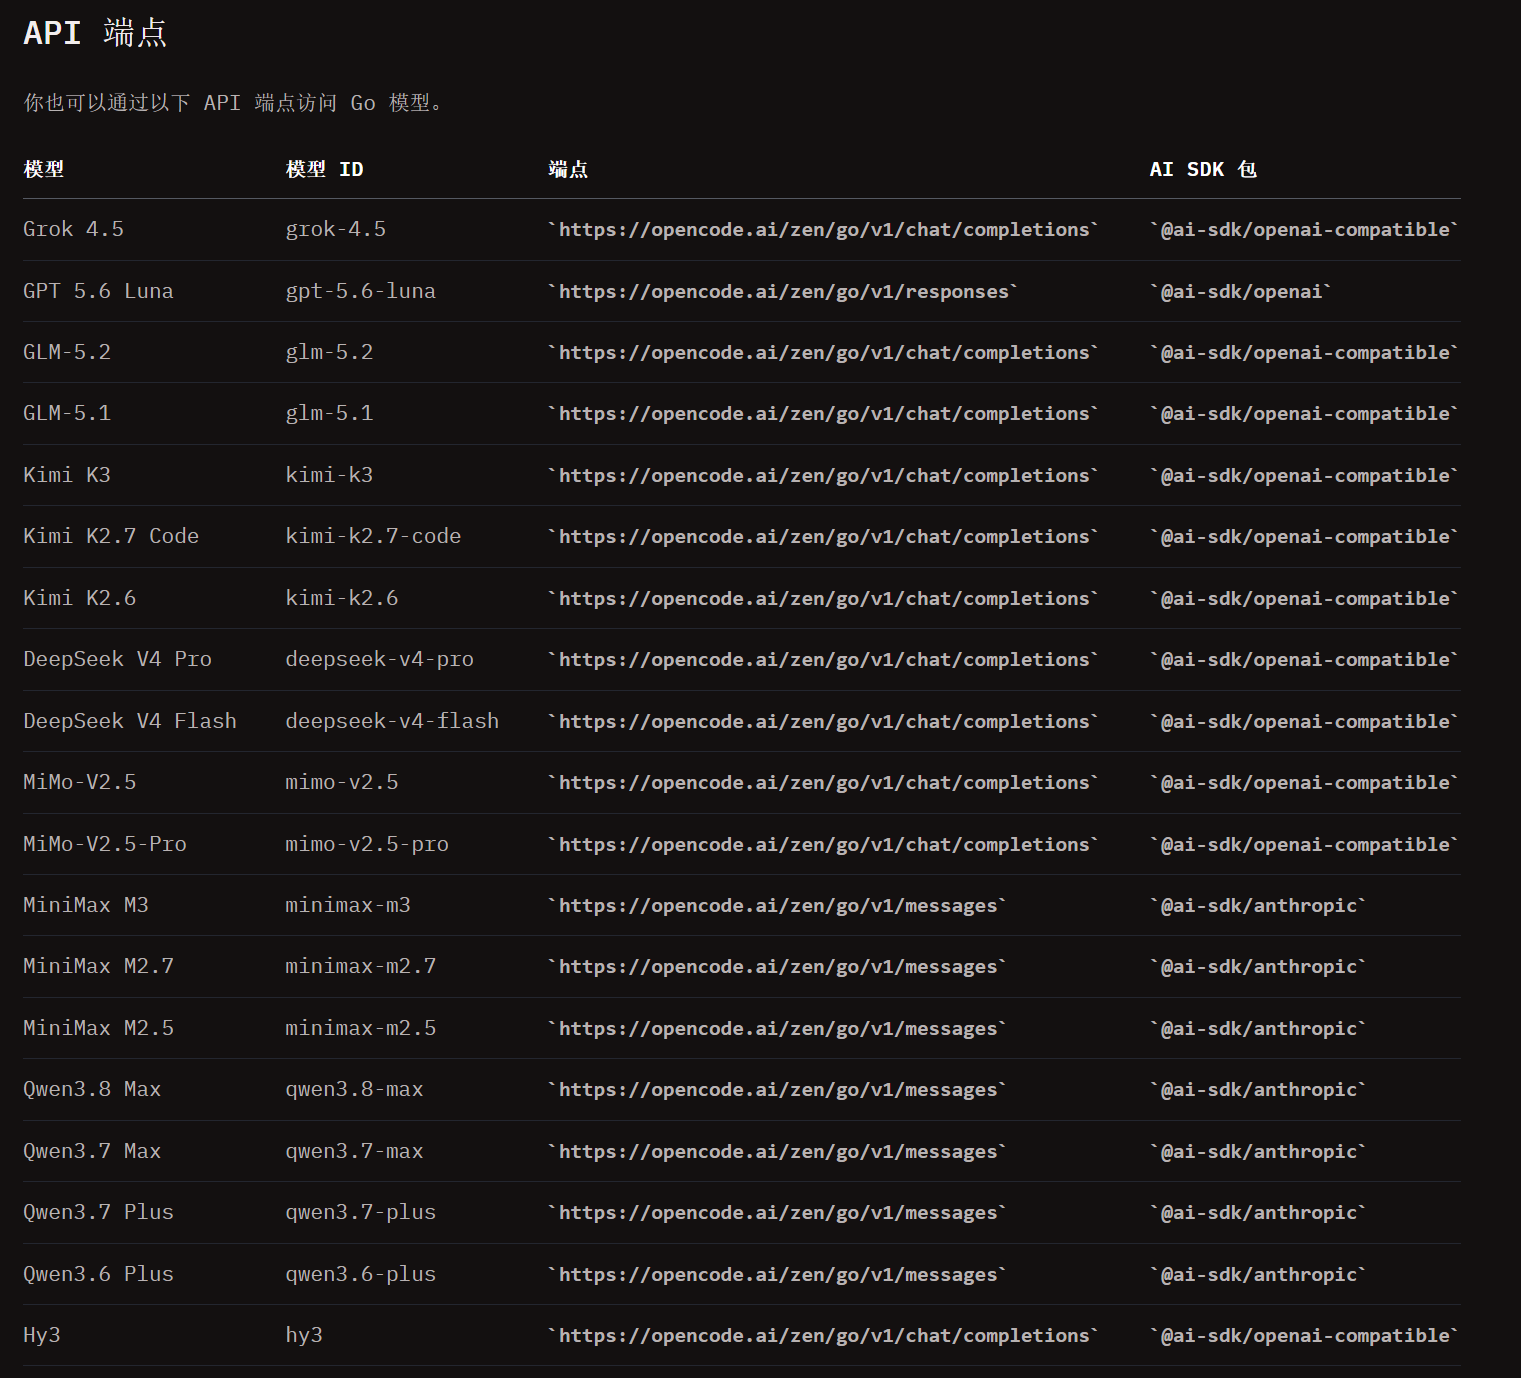Click the endpoint URL in the MiMo-V2.5-Pro row

click(x=823, y=844)
